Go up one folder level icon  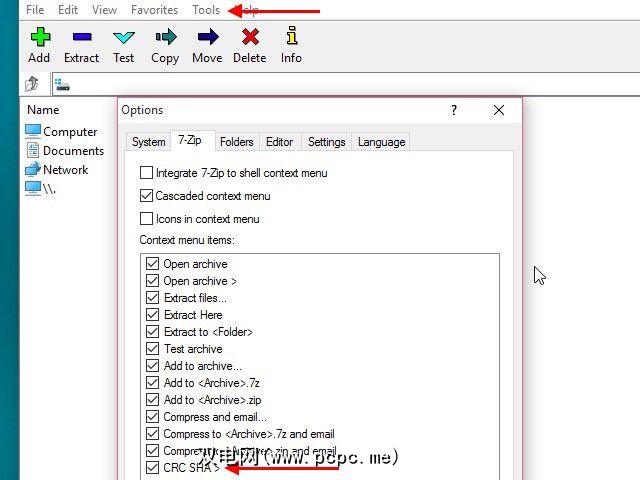point(32,84)
